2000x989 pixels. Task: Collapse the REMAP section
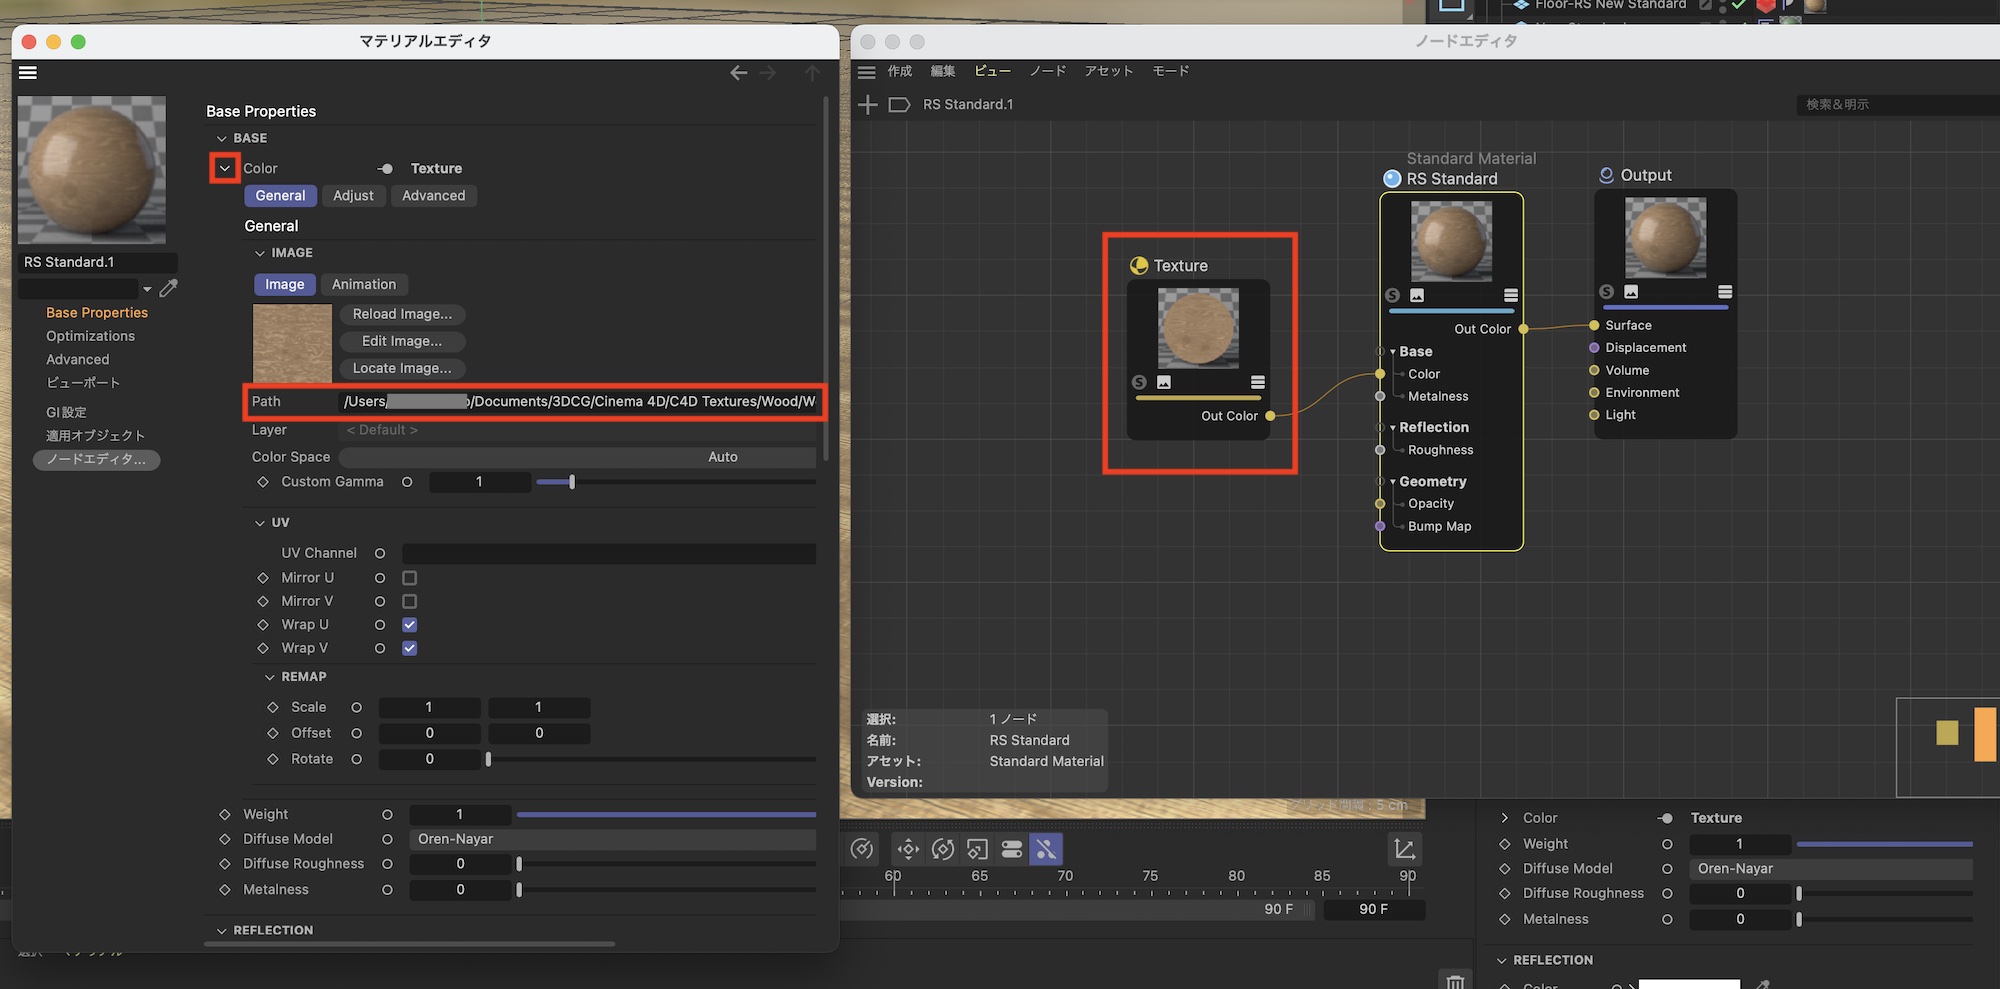coord(270,677)
